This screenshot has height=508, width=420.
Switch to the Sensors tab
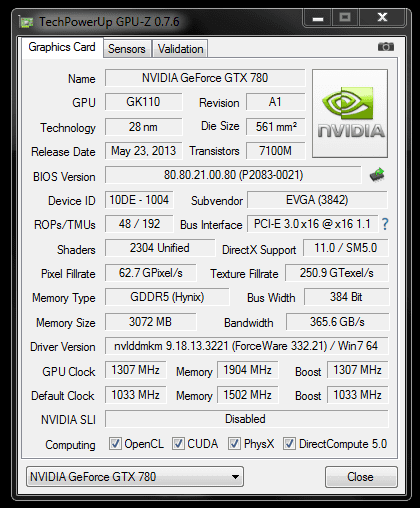coord(127,49)
